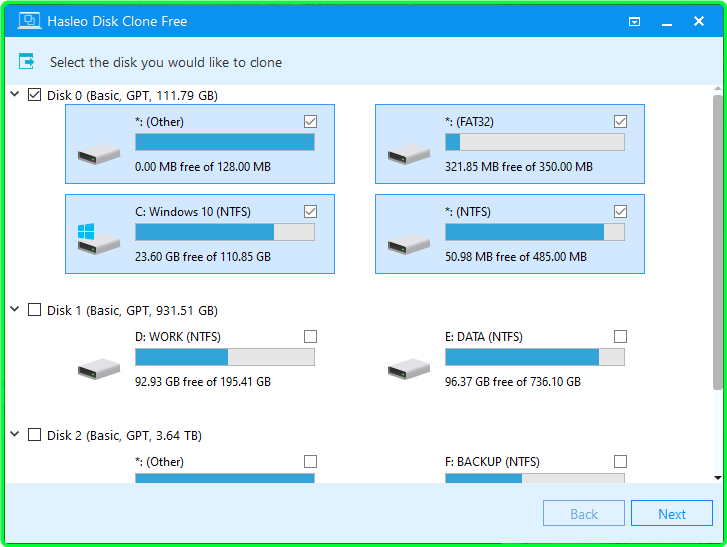Enable the D: WORK partition checkbox
The width and height of the screenshot is (727, 547).
pos(310,337)
